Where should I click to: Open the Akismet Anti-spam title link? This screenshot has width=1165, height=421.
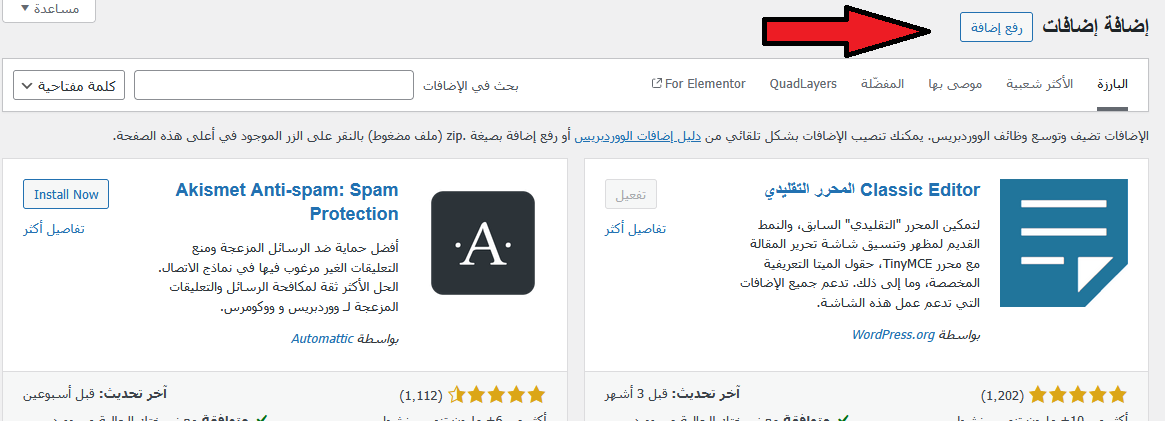pos(287,202)
